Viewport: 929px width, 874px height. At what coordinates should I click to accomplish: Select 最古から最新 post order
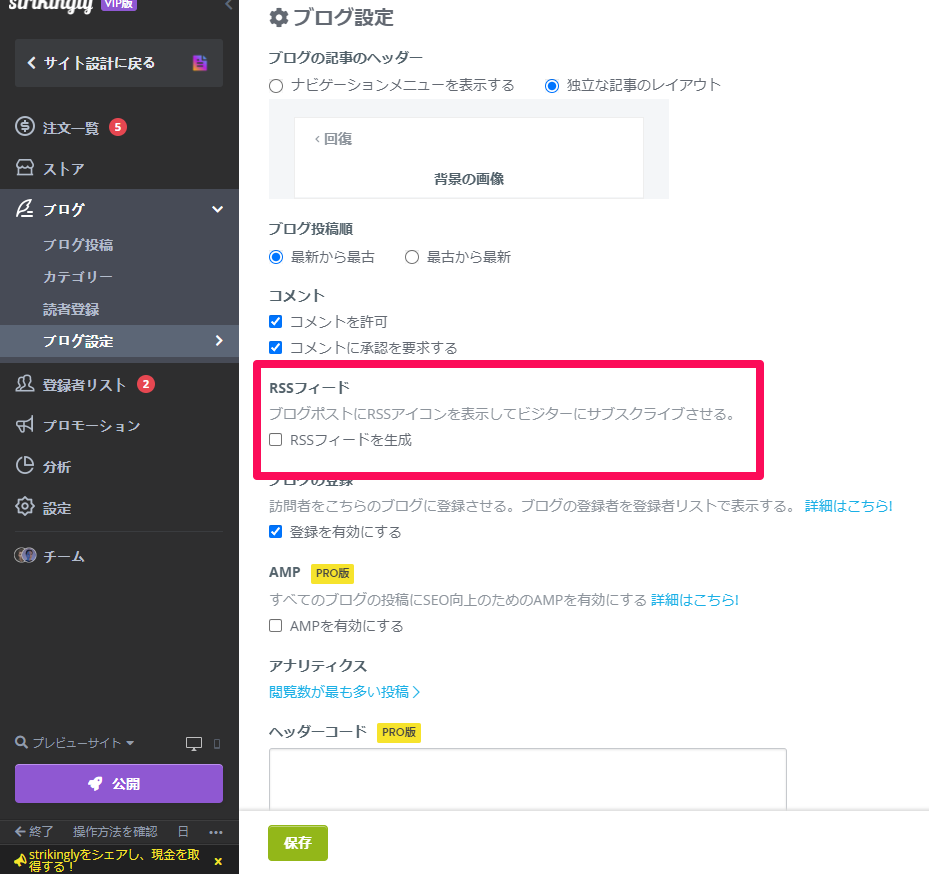coord(412,257)
